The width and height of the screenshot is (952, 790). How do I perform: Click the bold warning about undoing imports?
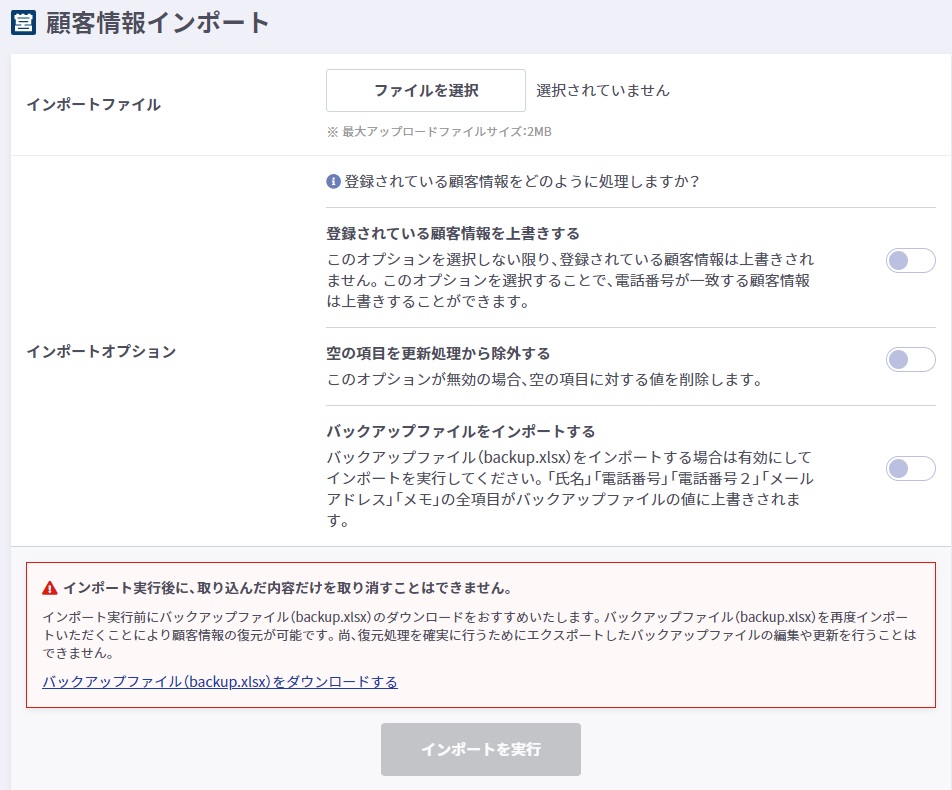[288, 588]
